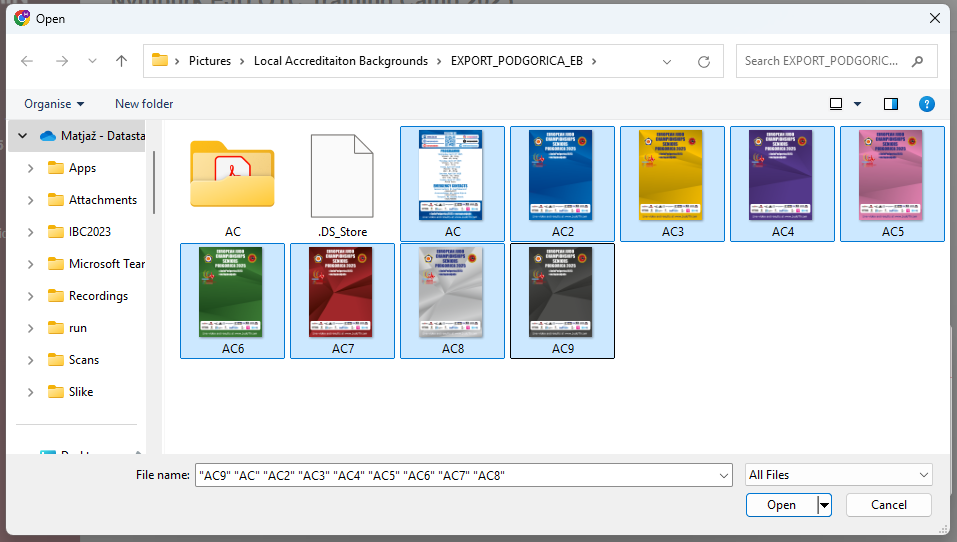Screen dimensions: 957x542
Task: Go up one folder level
Action: (121, 61)
